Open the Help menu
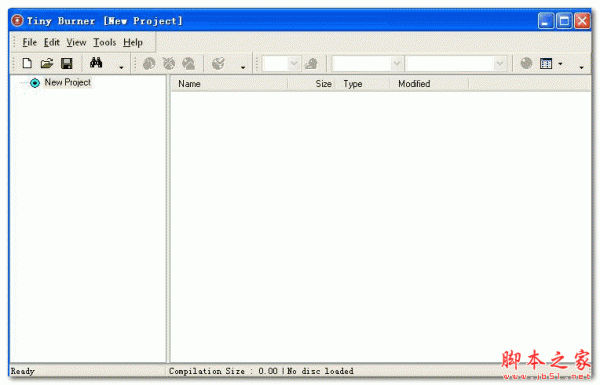 pos(133,42)
